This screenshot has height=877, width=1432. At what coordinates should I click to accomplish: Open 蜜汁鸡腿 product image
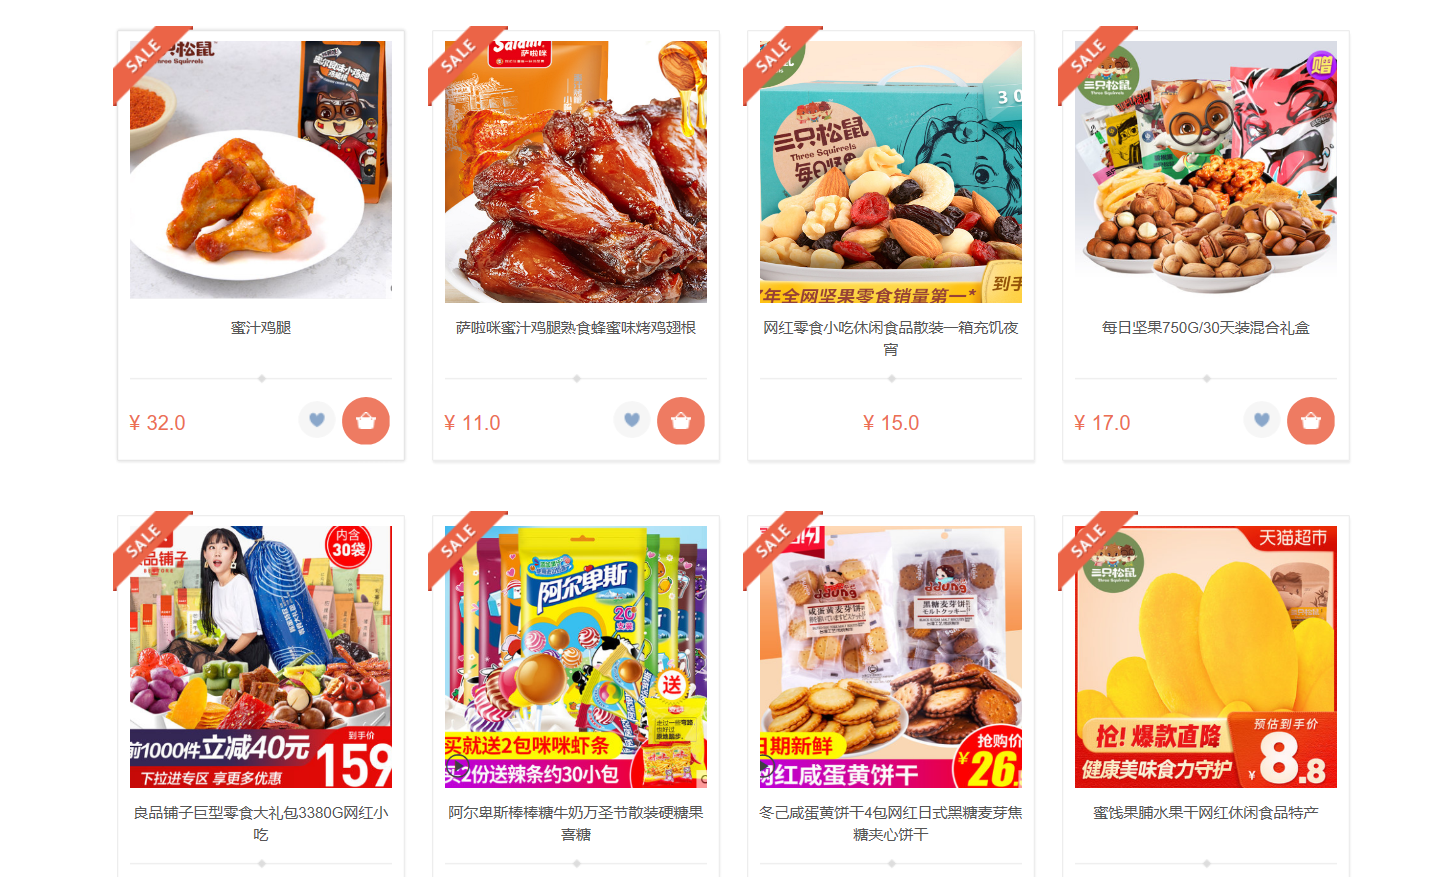261,170
